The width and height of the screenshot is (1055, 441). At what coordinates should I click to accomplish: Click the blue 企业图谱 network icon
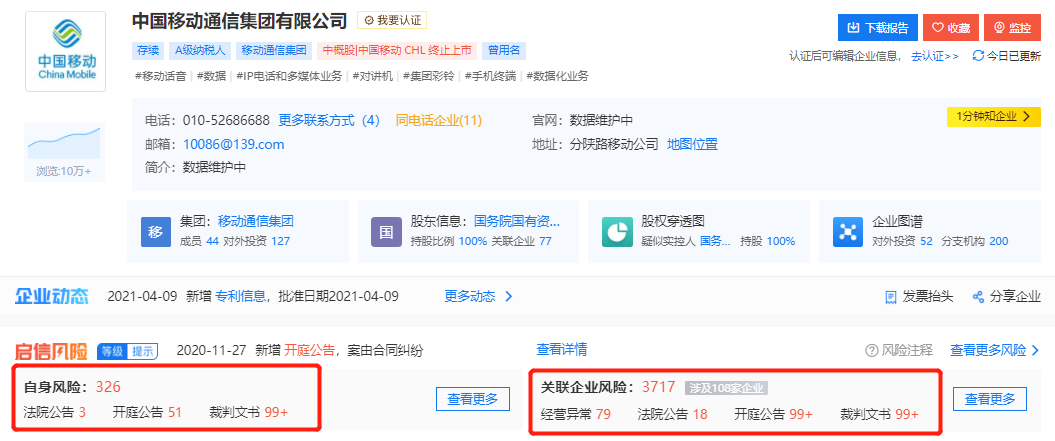tap(848, 232)
